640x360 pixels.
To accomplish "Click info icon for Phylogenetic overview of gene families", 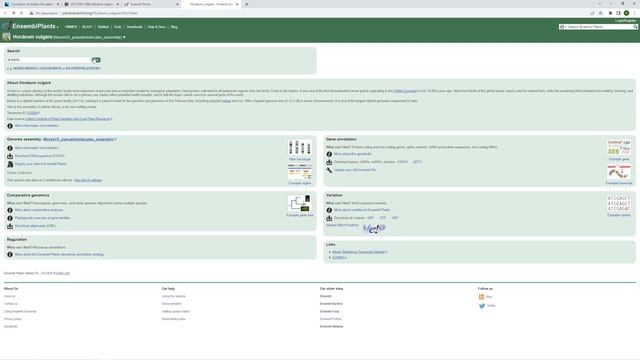I will 10,218.
